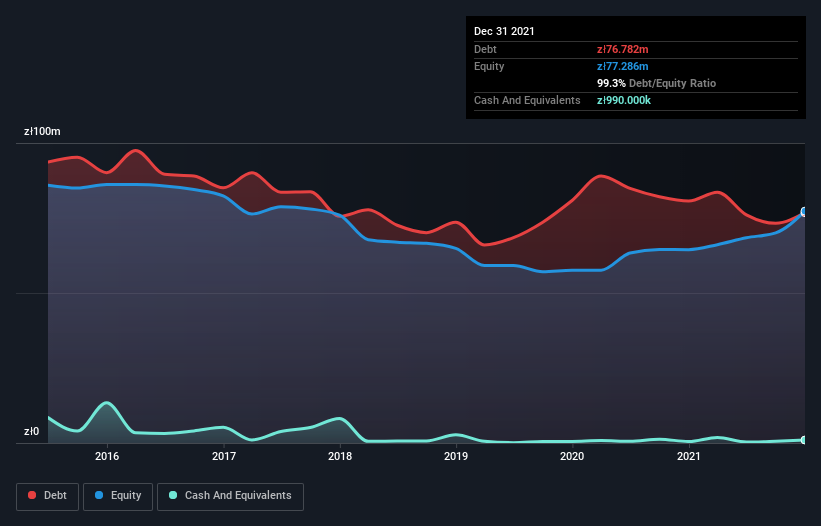Click Cash And Equivalents label in tooltip
Image resolution: width=821 pixels, height=526 pixels.
pos(527,100)
